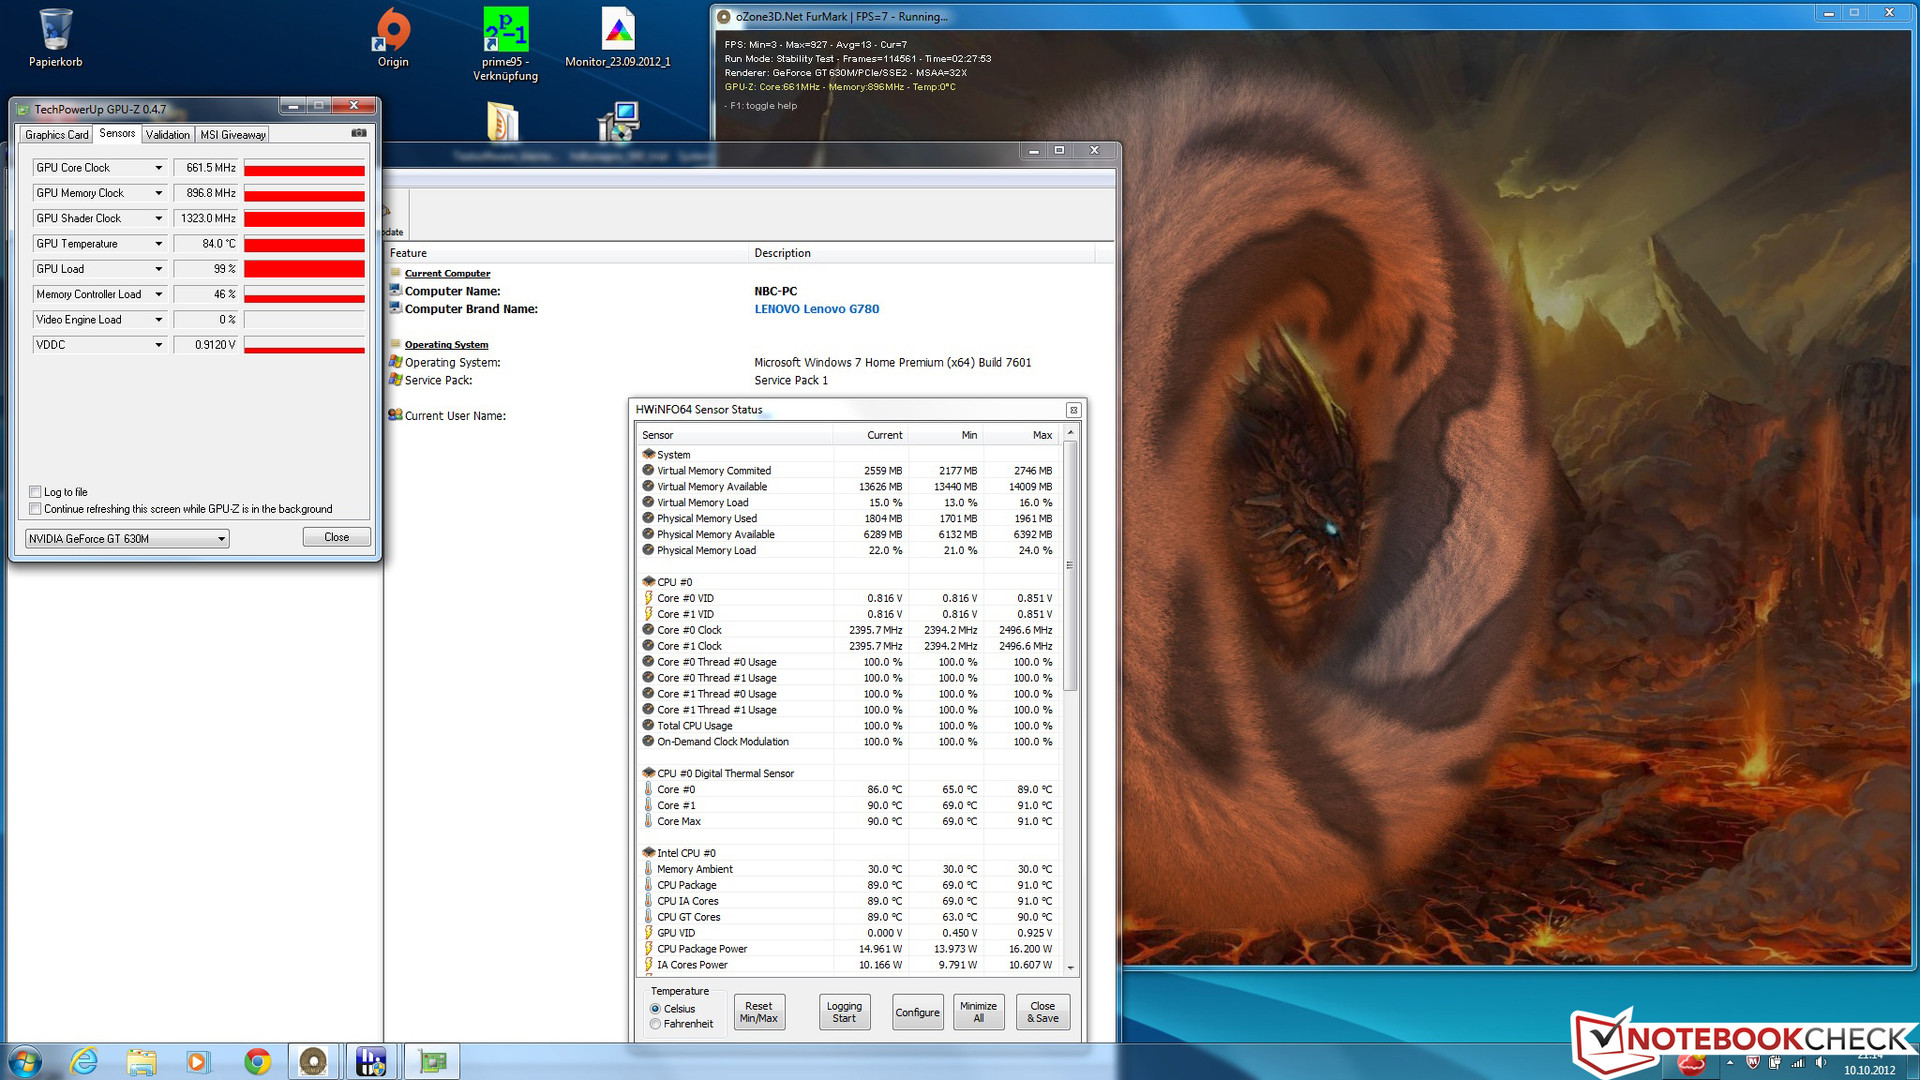The width and height of the screenshot is (1920, 1080).
Task: Open the GPU Memory Clock sensor dropdown
Action: [158, 193]
